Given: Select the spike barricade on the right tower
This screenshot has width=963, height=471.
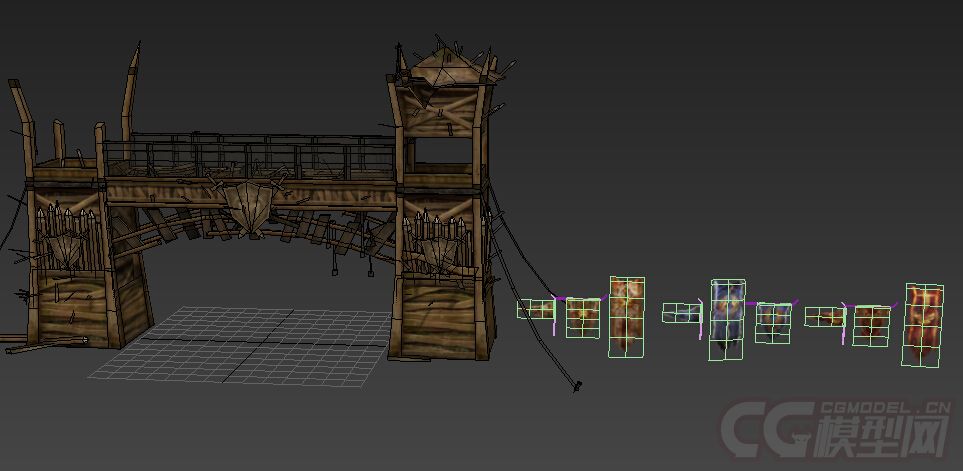Looking at the screenshot, I should (x=438, y=243).
